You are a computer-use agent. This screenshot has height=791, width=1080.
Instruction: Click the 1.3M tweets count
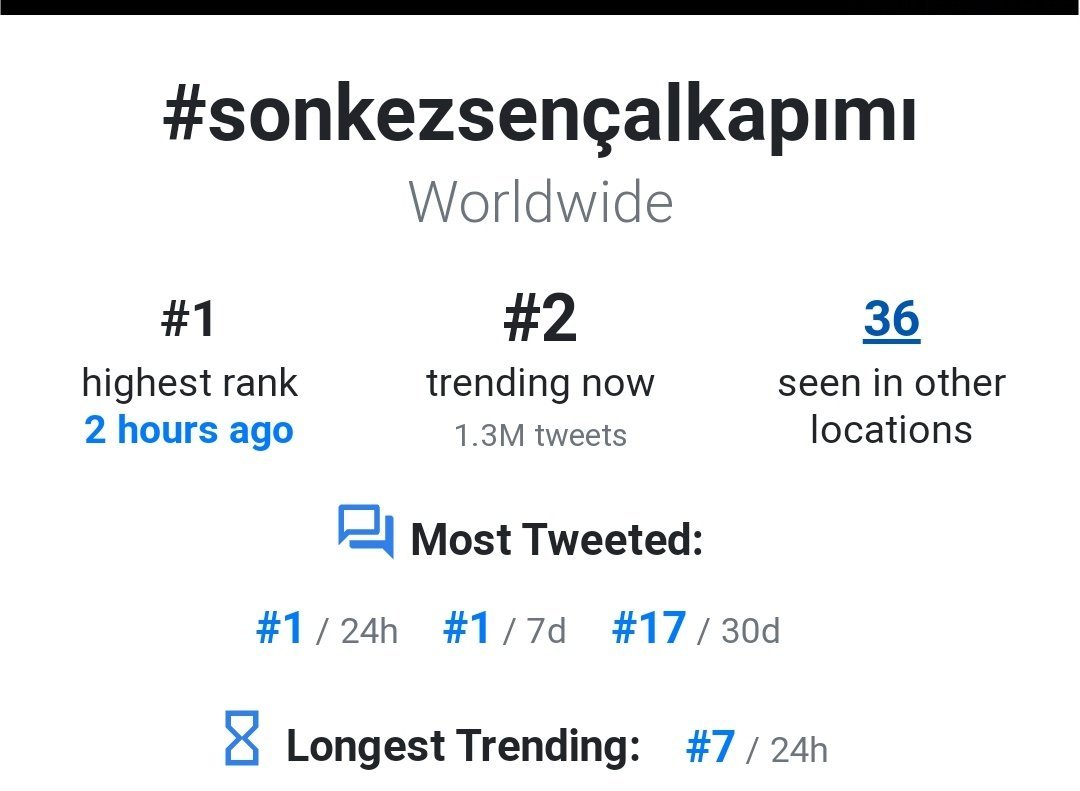(x=540, y=436)
